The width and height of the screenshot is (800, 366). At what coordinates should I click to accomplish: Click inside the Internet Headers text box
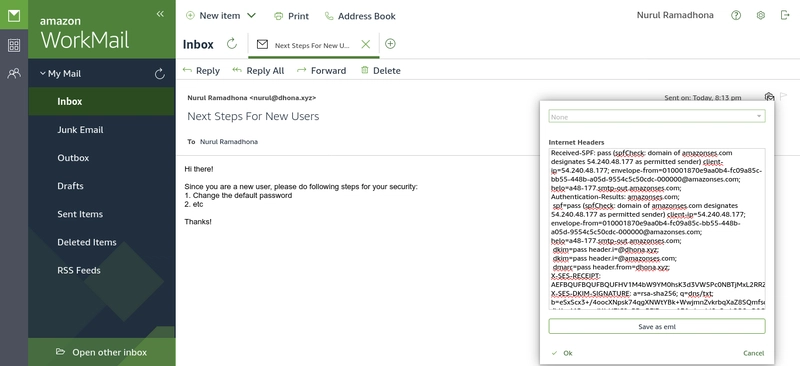657,229
